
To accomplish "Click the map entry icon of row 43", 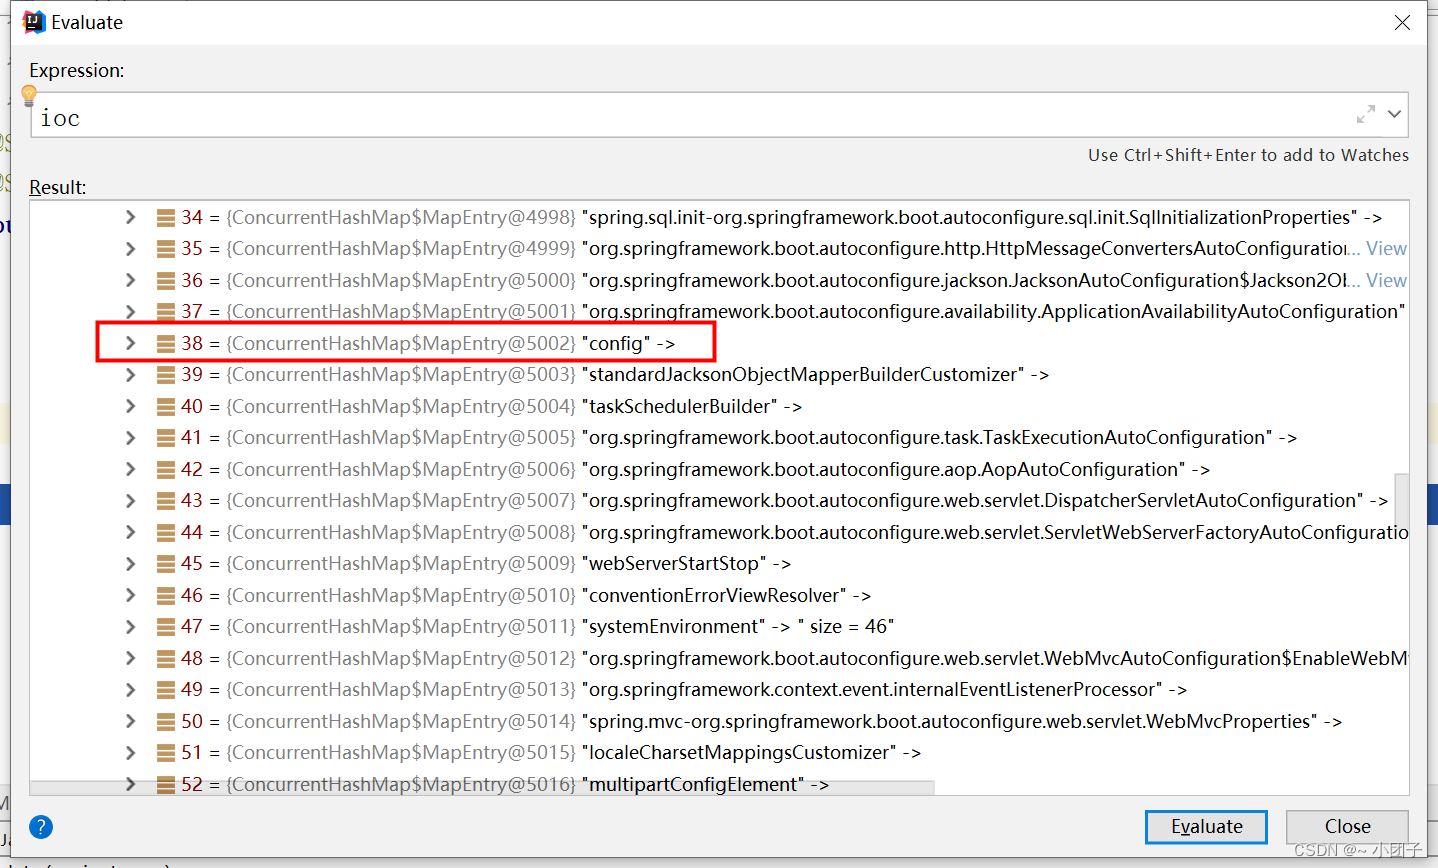I will (166, 500).
